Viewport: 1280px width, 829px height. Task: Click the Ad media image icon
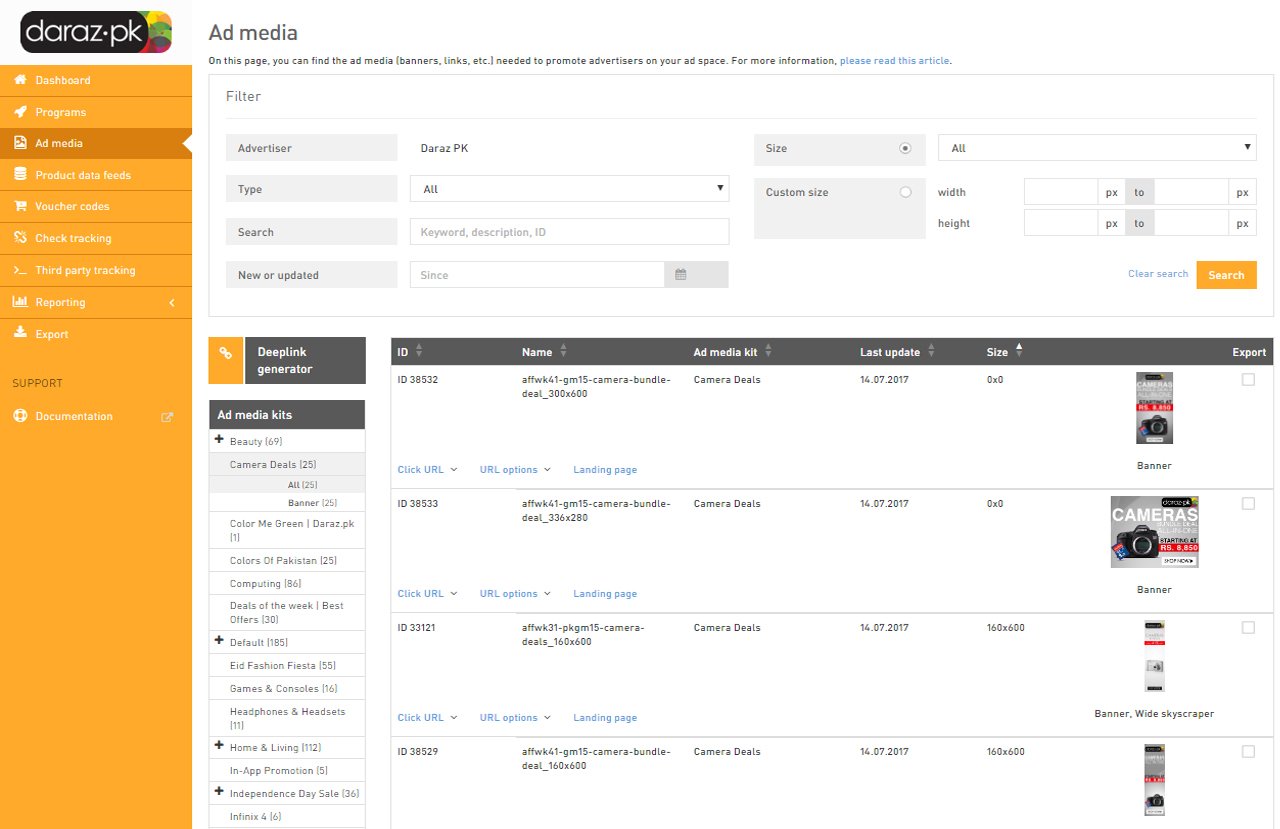point(20,143)
